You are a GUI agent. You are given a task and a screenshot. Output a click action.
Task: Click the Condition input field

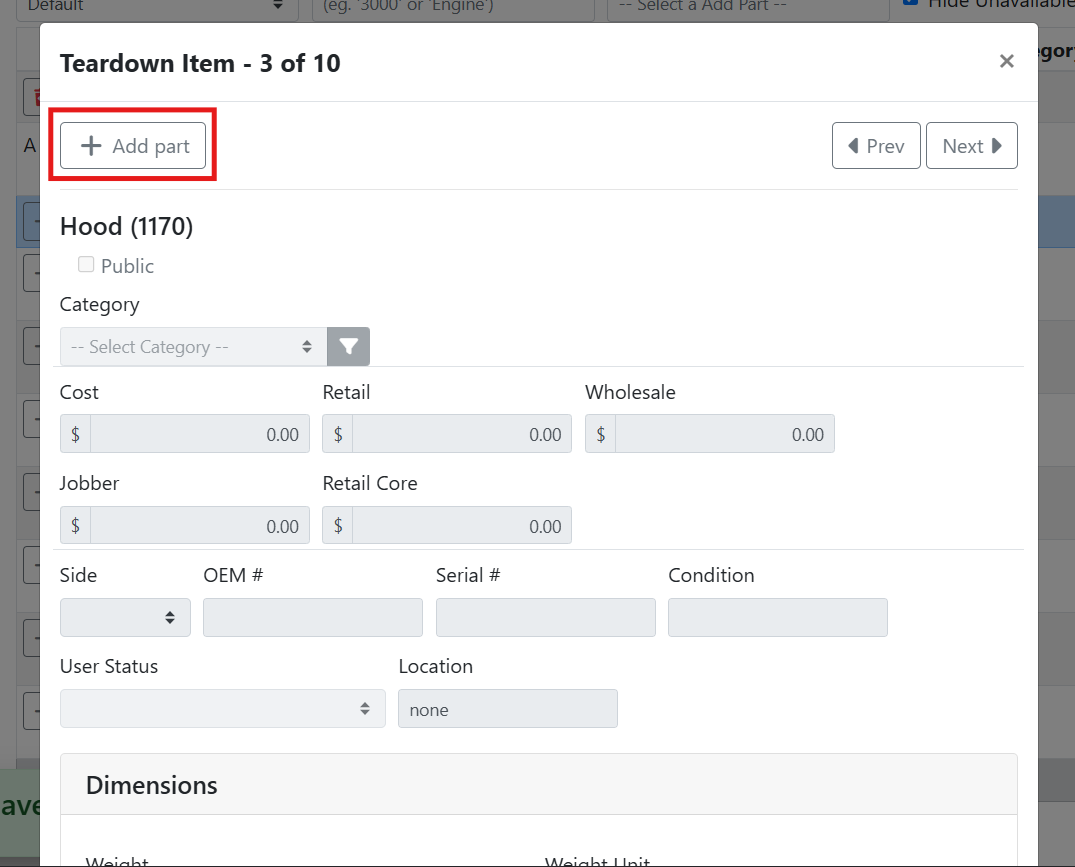click(777, 618)
